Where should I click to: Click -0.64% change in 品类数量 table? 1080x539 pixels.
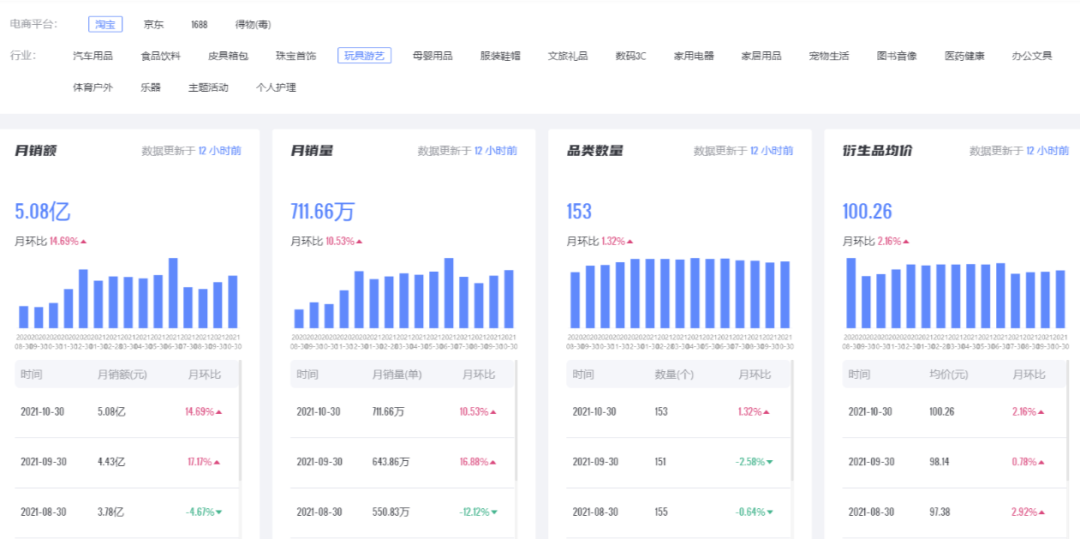pos(755,512)
